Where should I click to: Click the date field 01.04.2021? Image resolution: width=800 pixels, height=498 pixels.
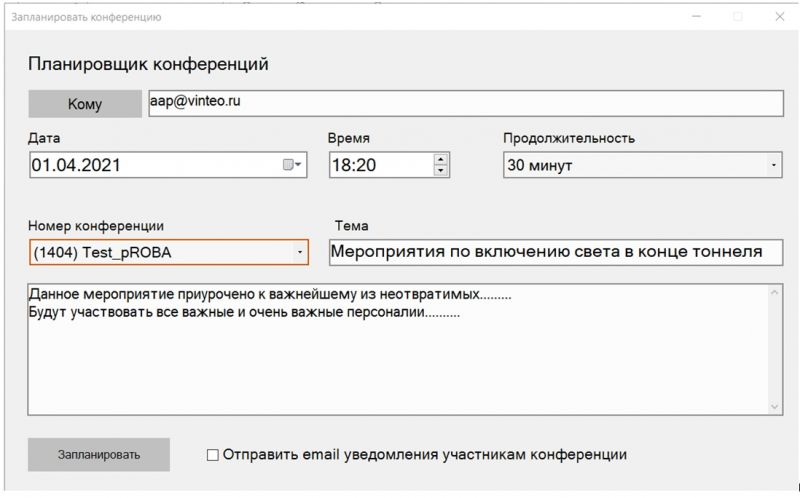168,165
